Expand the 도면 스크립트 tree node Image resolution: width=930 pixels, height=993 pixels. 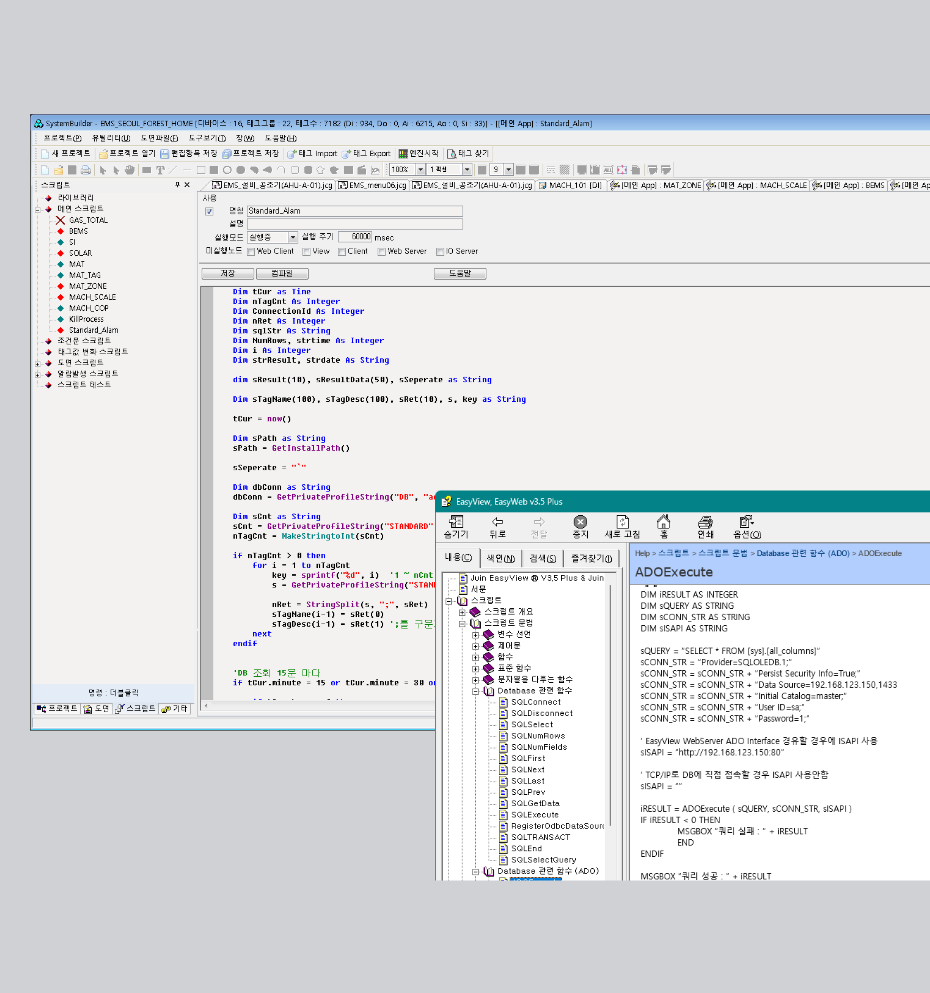click(x=38, y=363)
